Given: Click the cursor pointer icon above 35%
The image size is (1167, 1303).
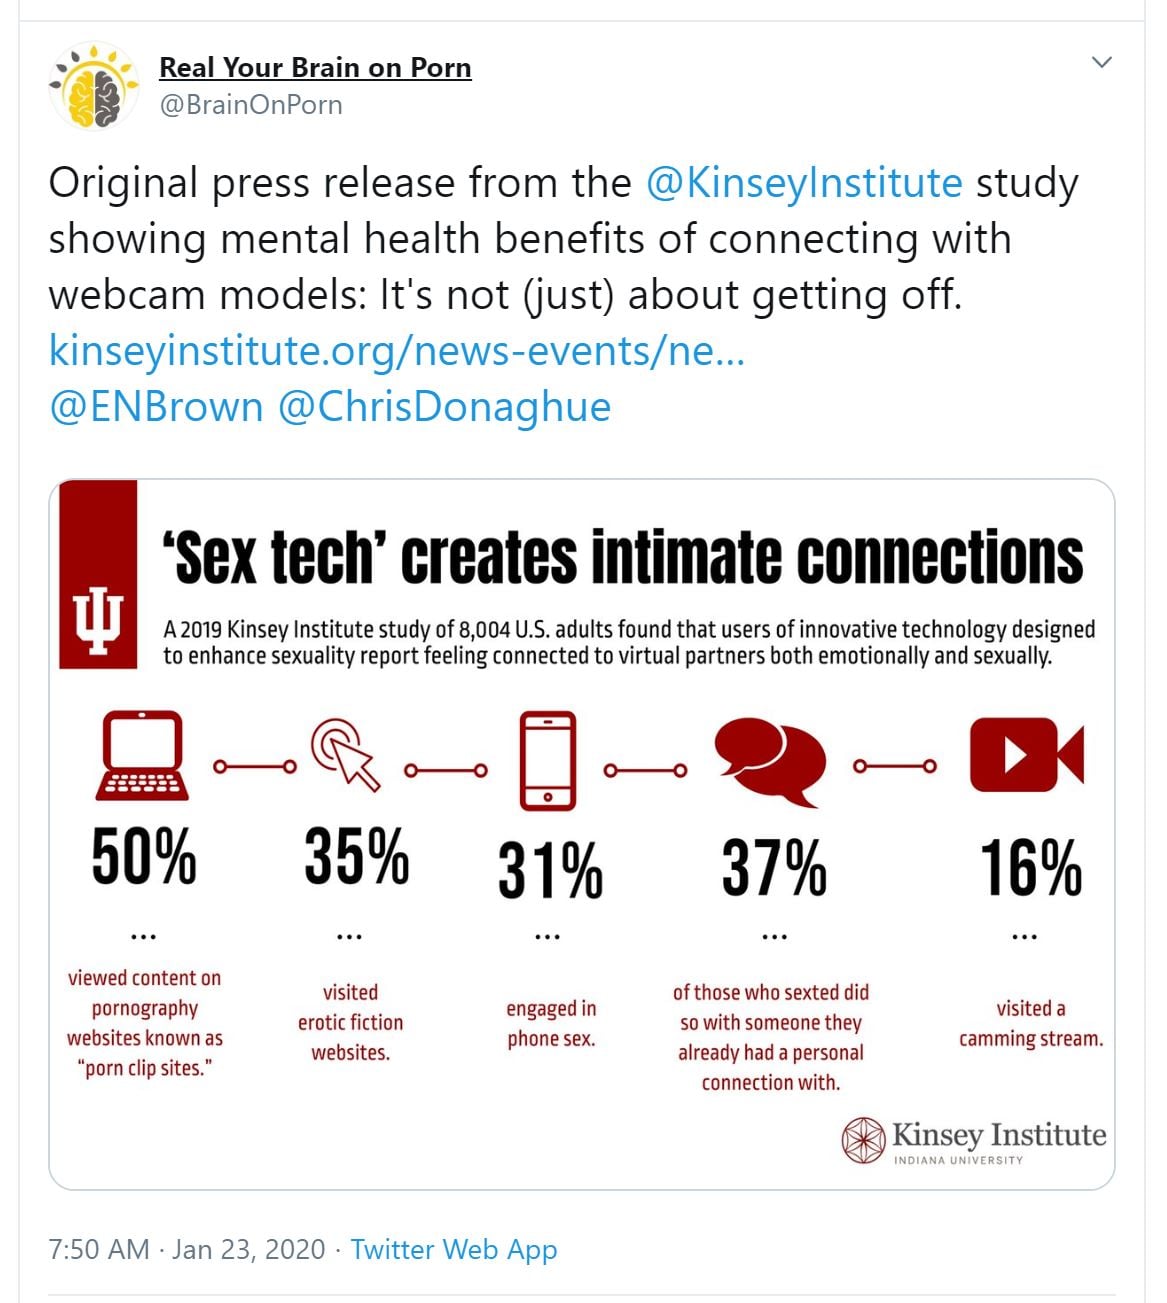Looking at the screenshot, I should tap(345, 754).
